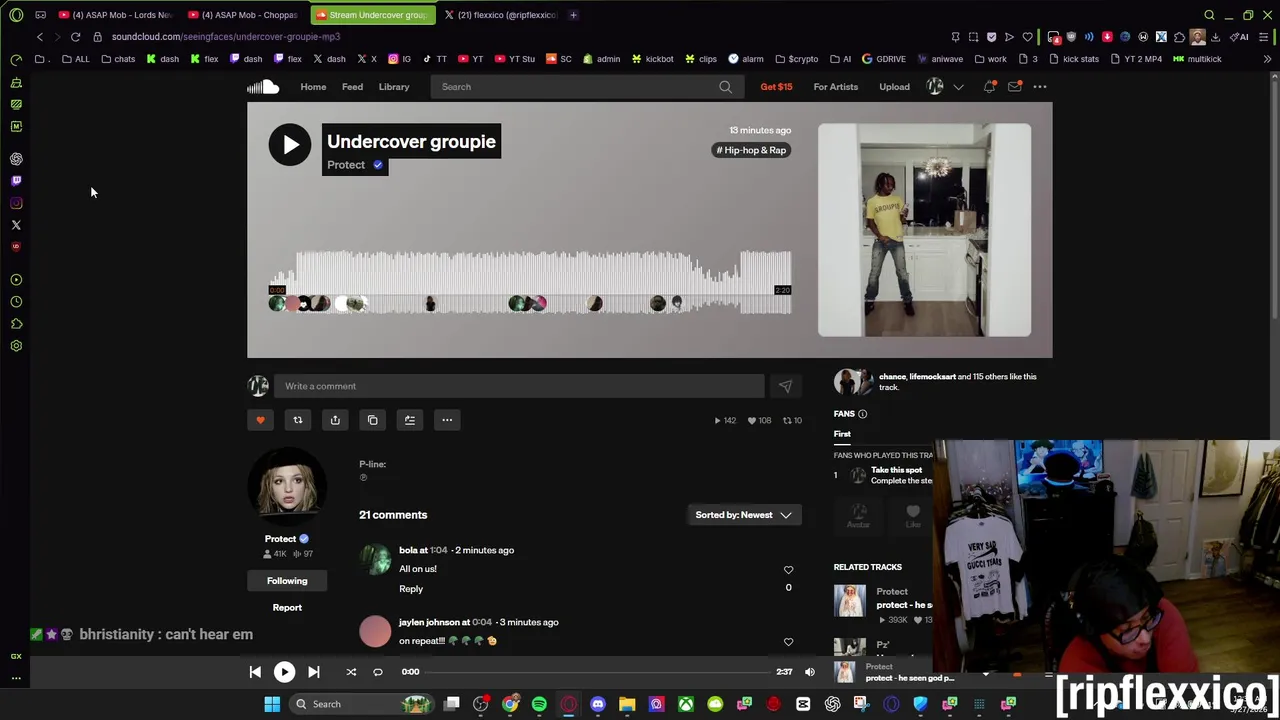
Task: Open Spotify from the Windows taskbar
Action: [539, 704]
